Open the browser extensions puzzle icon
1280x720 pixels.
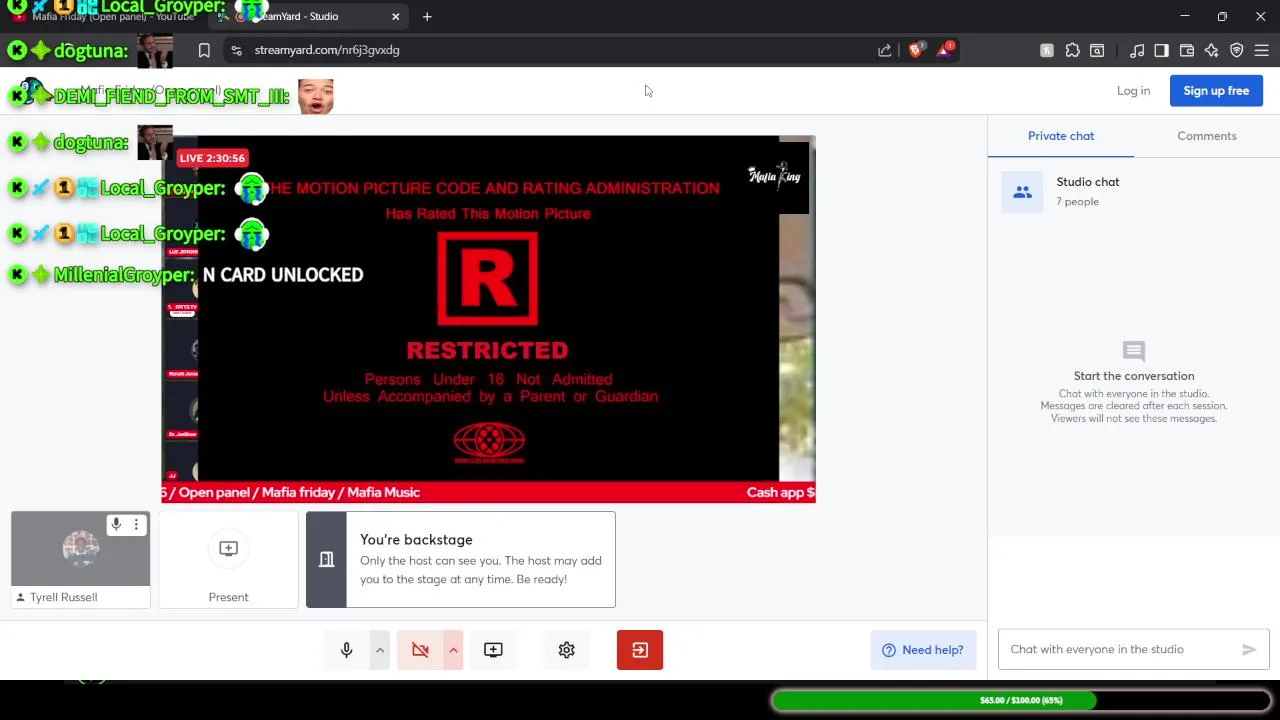(1072, 50)
